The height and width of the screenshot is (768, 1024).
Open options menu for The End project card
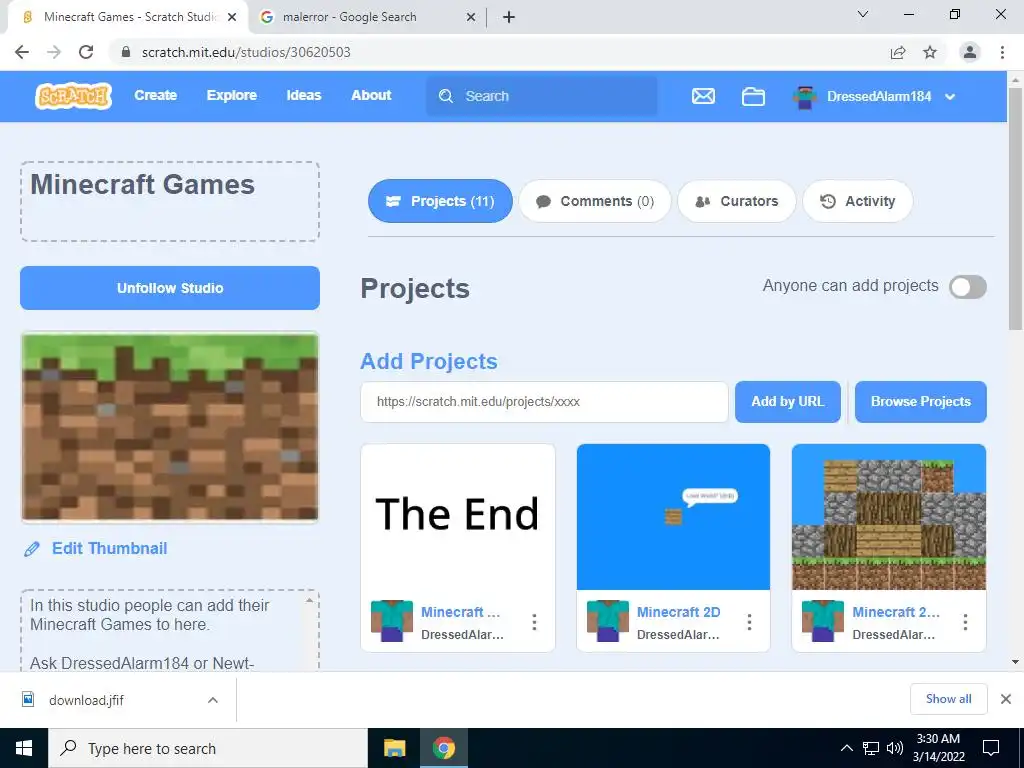pos(534,622)
